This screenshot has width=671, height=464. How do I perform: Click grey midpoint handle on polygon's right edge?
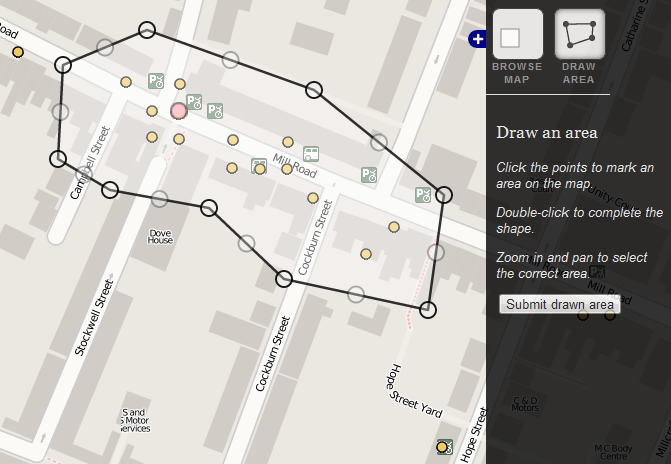pos(436,252)
